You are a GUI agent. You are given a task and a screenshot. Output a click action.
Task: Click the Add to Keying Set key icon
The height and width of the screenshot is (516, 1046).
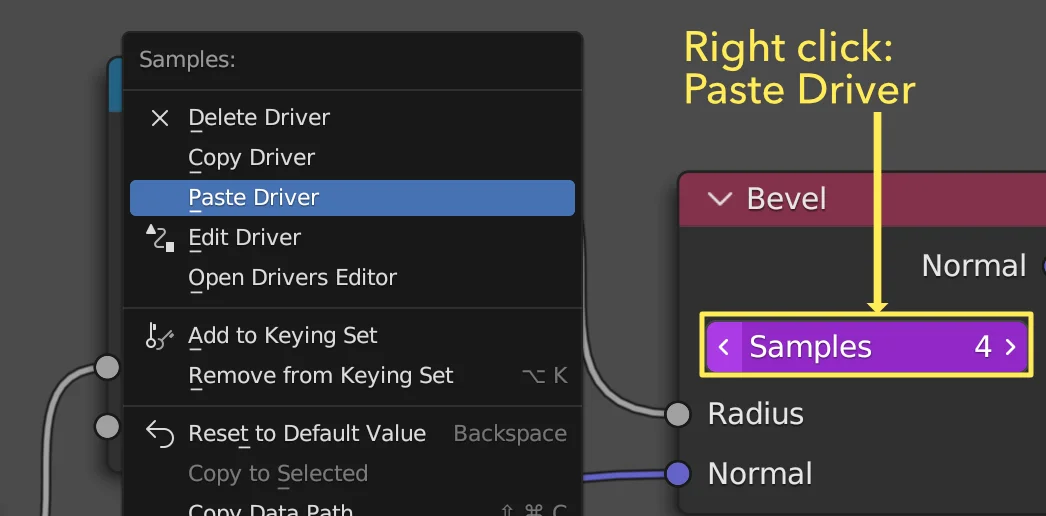coord(159,335)
